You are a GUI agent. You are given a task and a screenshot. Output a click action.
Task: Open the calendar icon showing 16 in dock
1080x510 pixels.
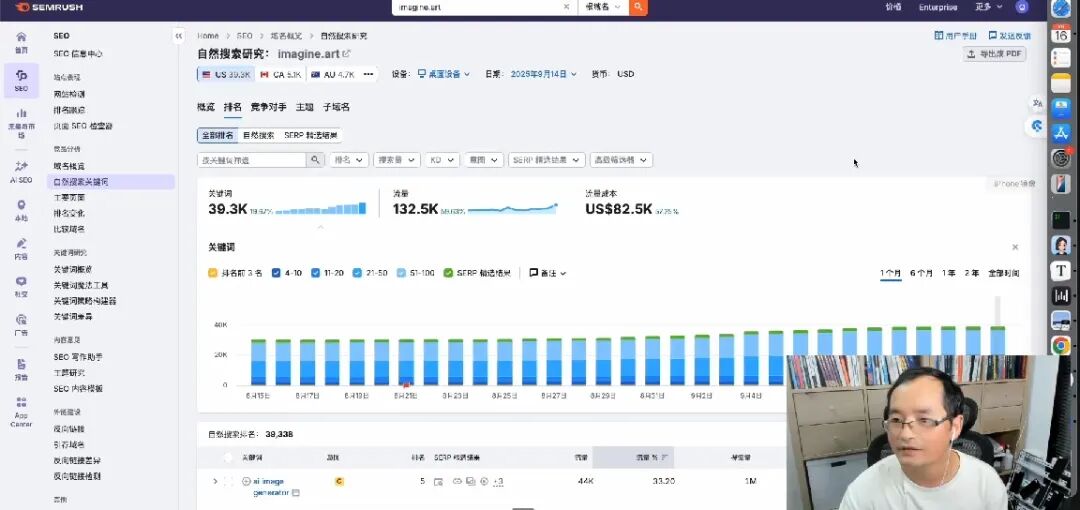coord(1061,34)
